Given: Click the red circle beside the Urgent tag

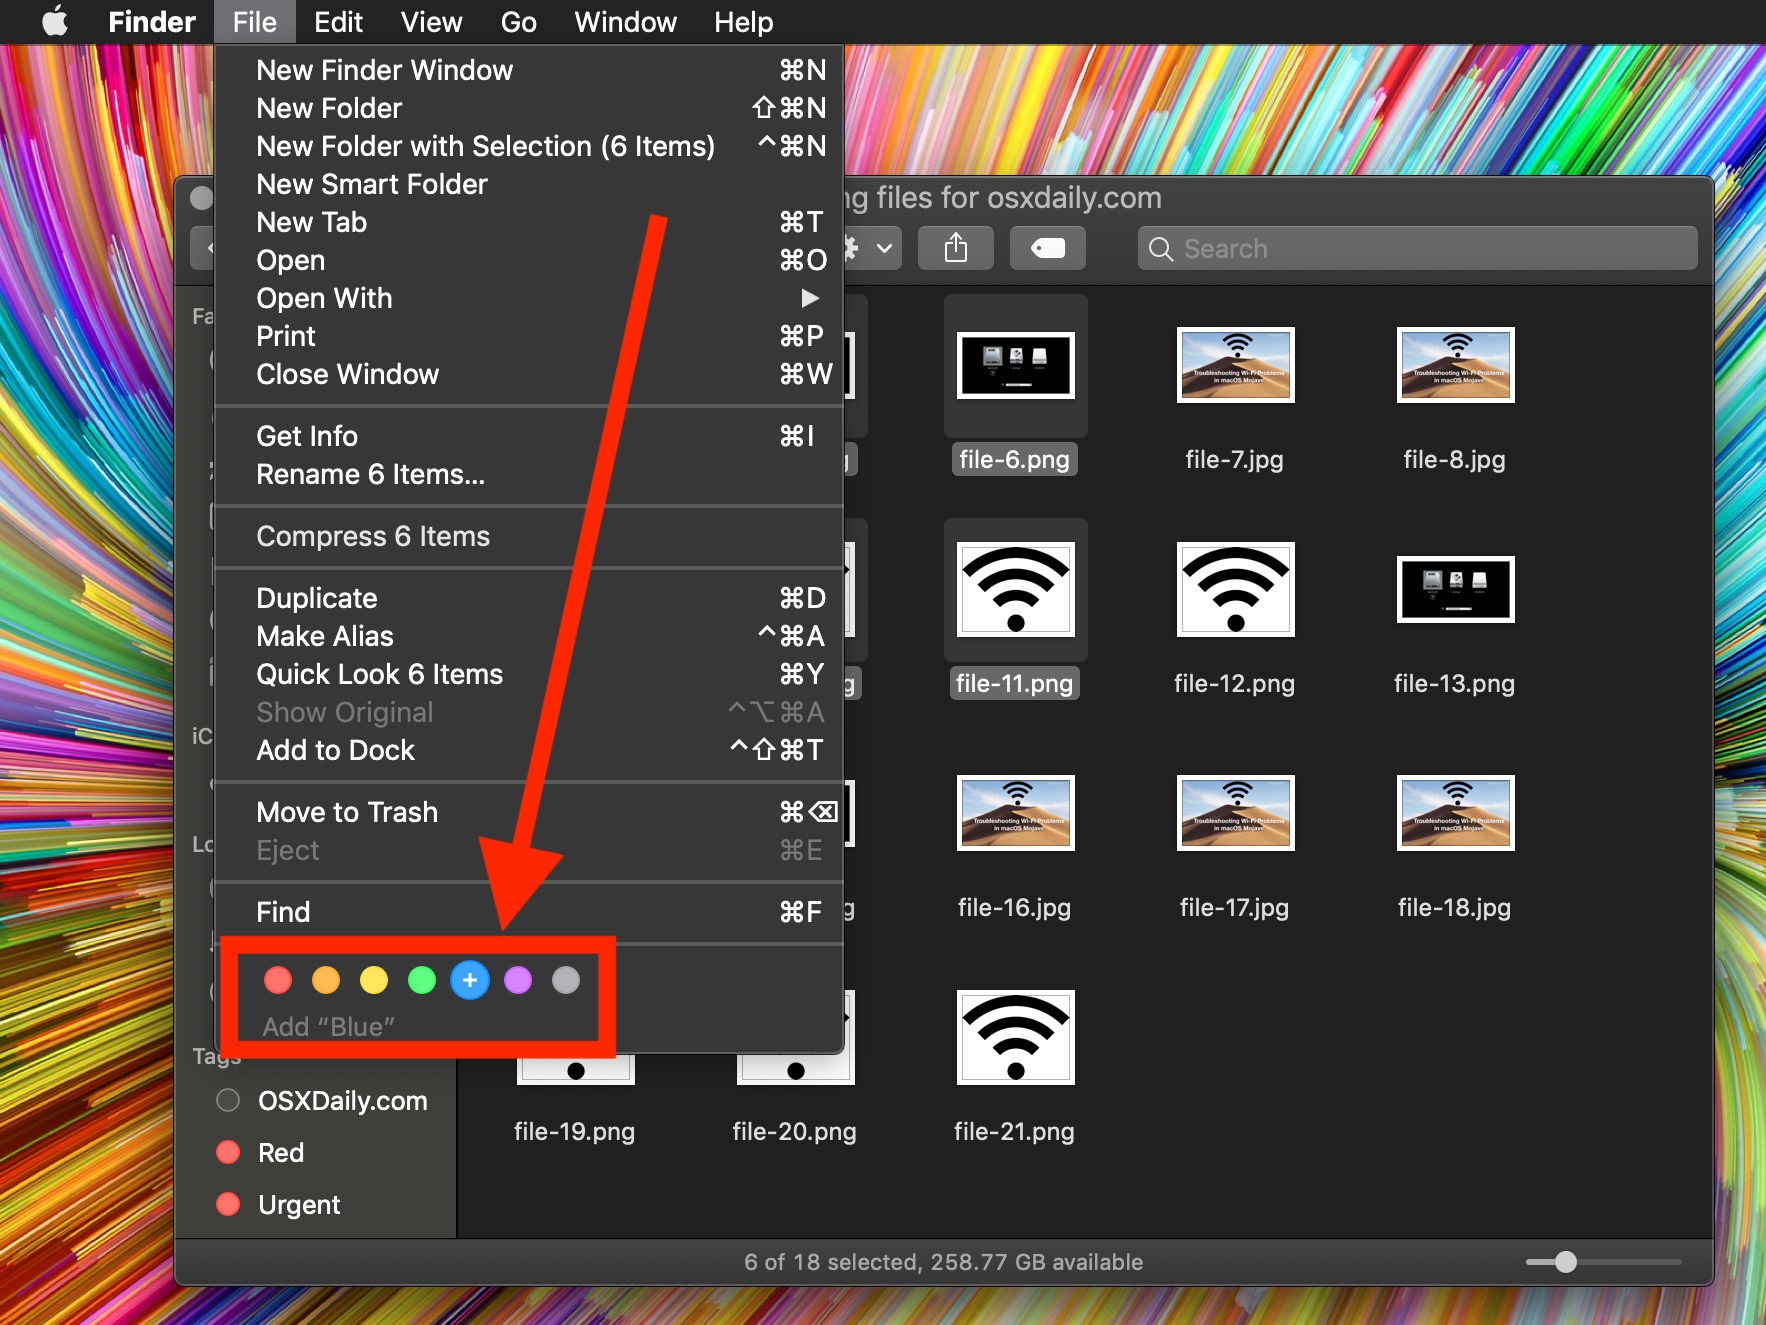Looking at the screenshot, I should pyautogui.click(x=228, y=1204).
